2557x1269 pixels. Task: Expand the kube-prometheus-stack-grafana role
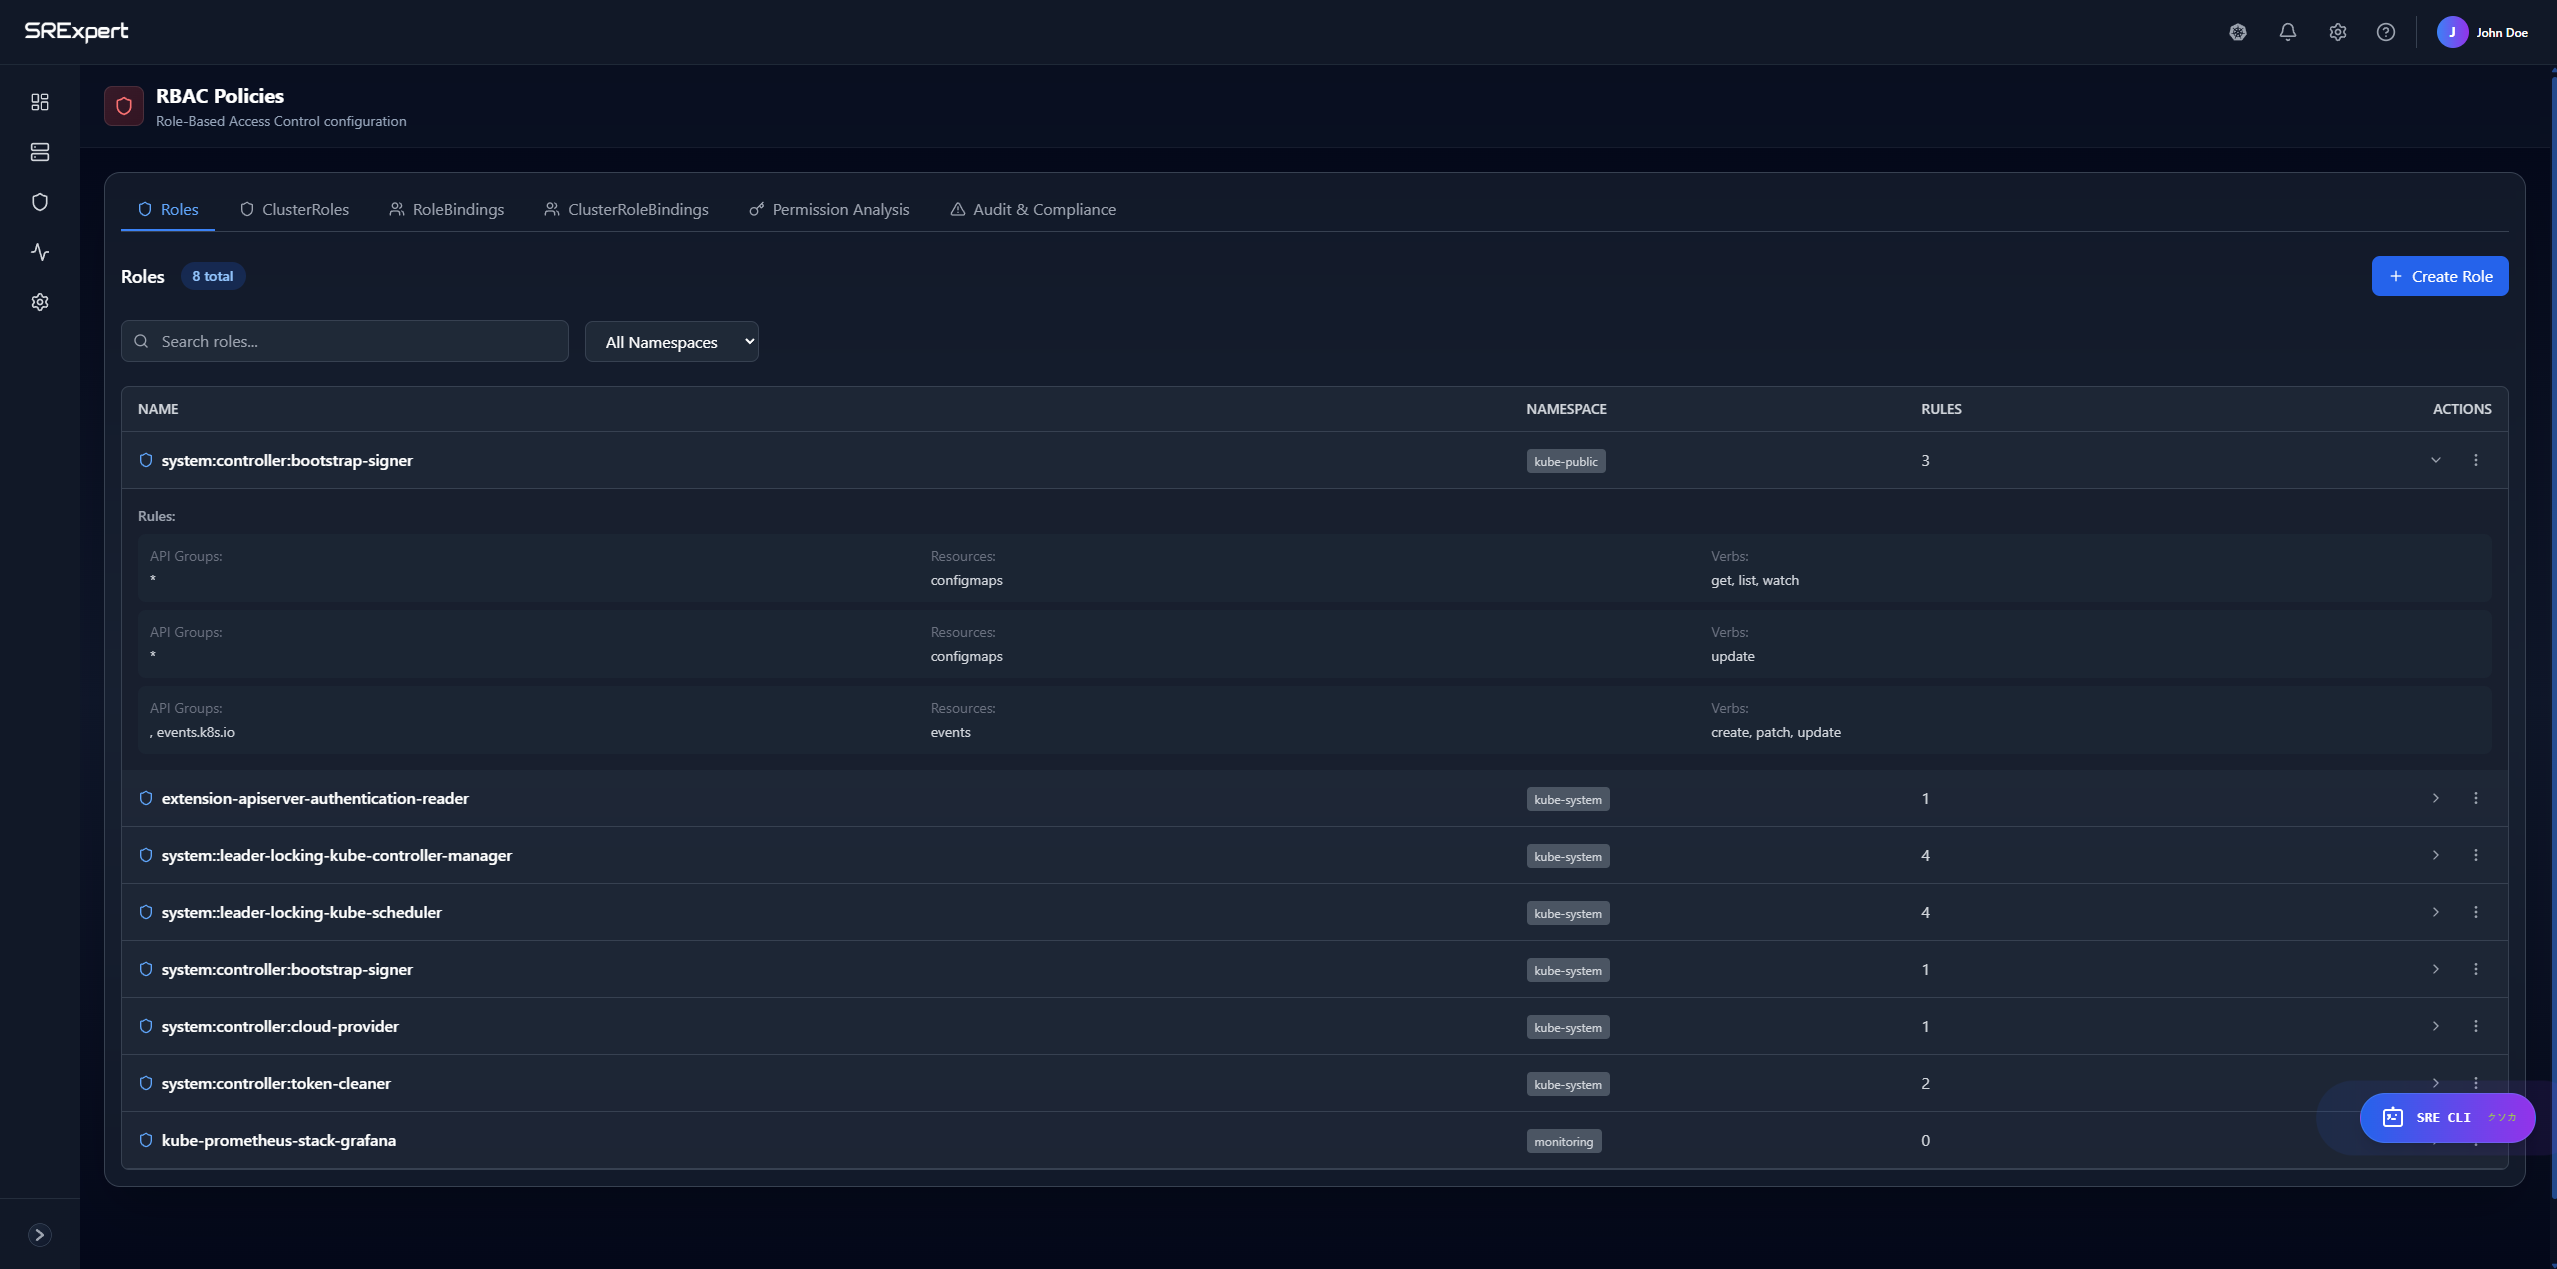(x=2435, y=1140)
